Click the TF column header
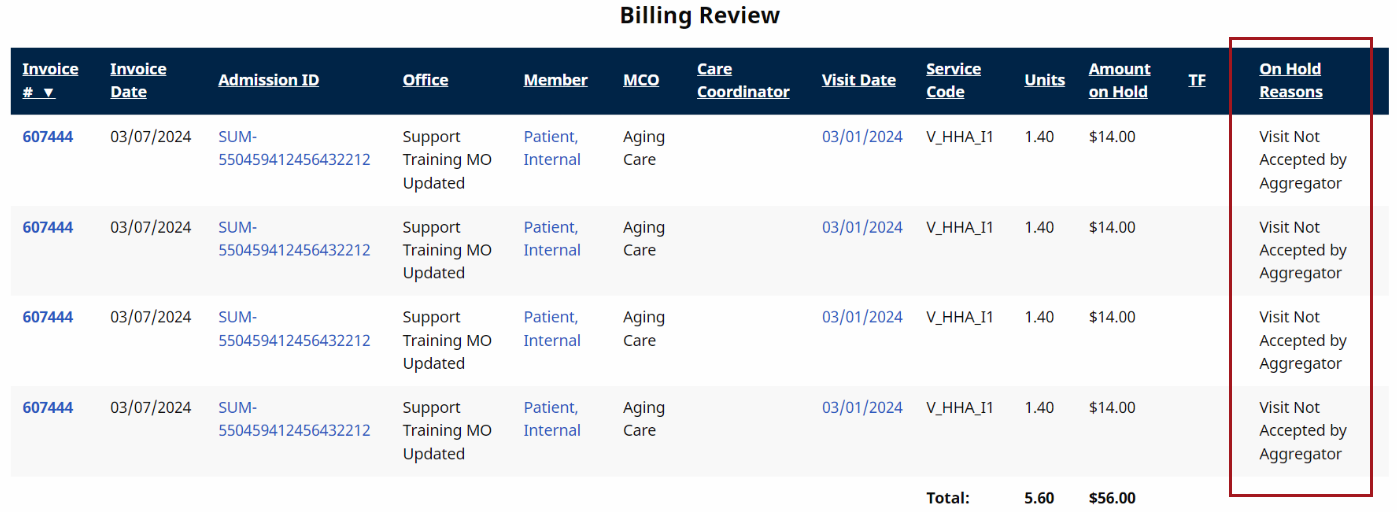This screenshot has width=1397, height=512. 1196,80
